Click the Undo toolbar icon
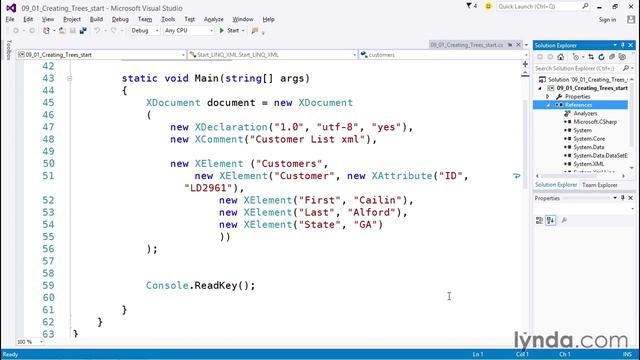Viewport: 640px width, 360px height. [97, 31]
